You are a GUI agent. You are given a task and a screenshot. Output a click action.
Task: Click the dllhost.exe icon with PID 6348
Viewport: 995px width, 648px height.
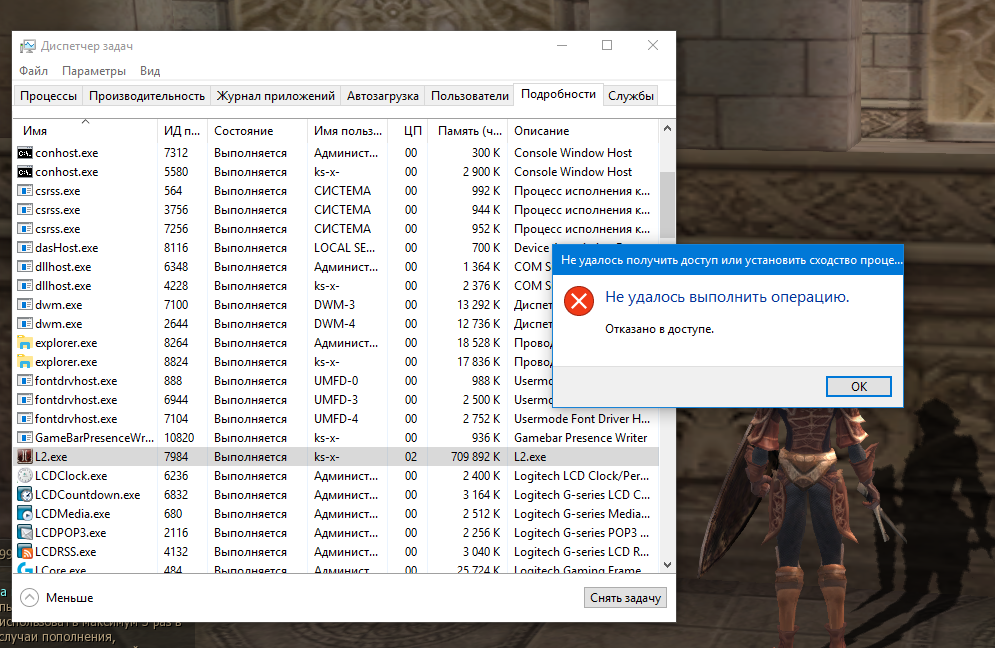[x=25, y=267]
